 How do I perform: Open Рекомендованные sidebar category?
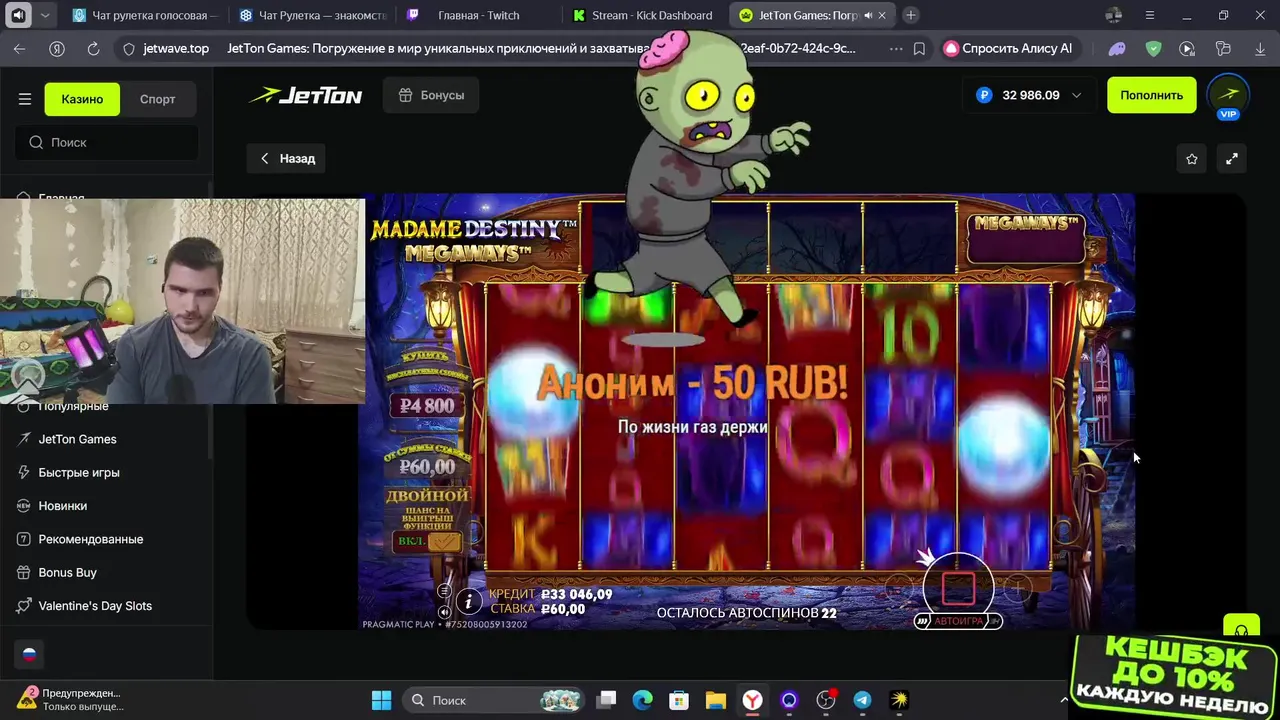[90, 539]
